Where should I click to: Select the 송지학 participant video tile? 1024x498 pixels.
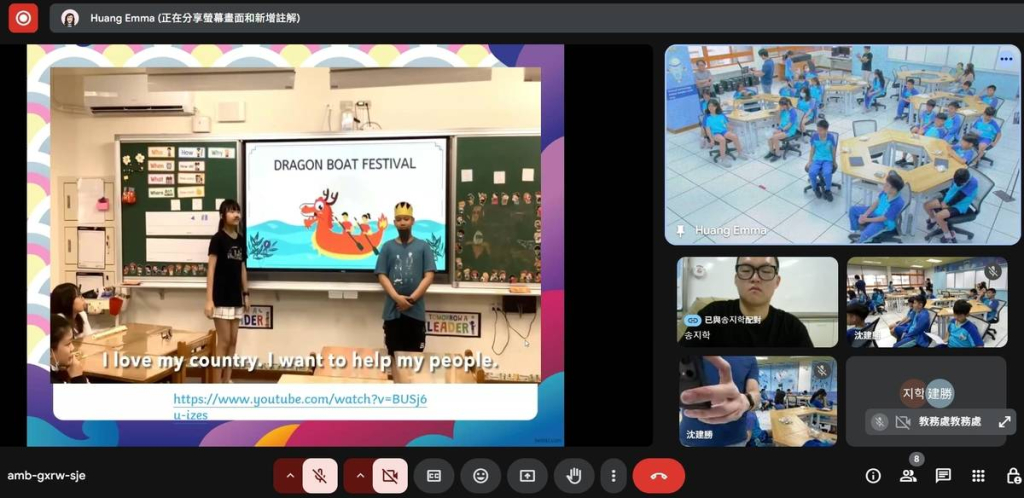pyautogui.click(x=758, y=302)
